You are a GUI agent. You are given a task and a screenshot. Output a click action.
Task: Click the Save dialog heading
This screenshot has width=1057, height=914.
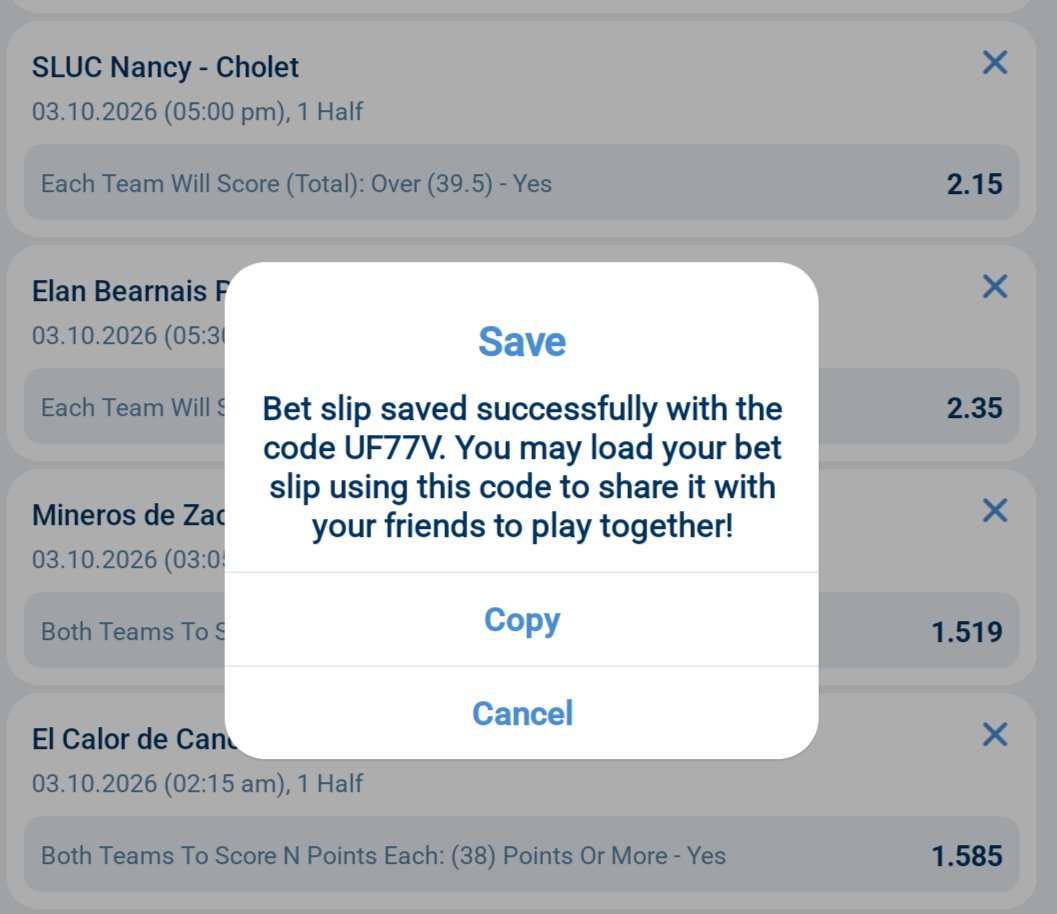pos(522,341)
